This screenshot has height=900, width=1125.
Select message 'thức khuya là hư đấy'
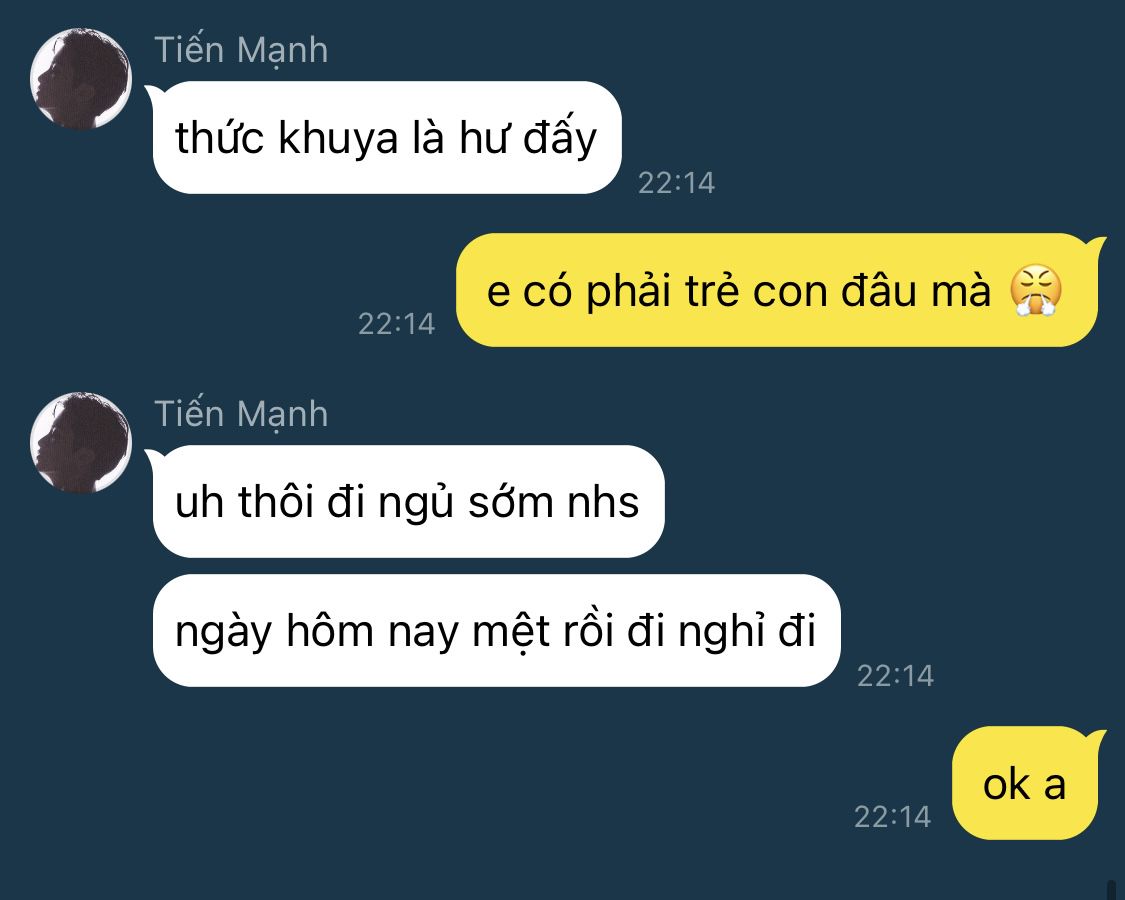tap(387, 138)
